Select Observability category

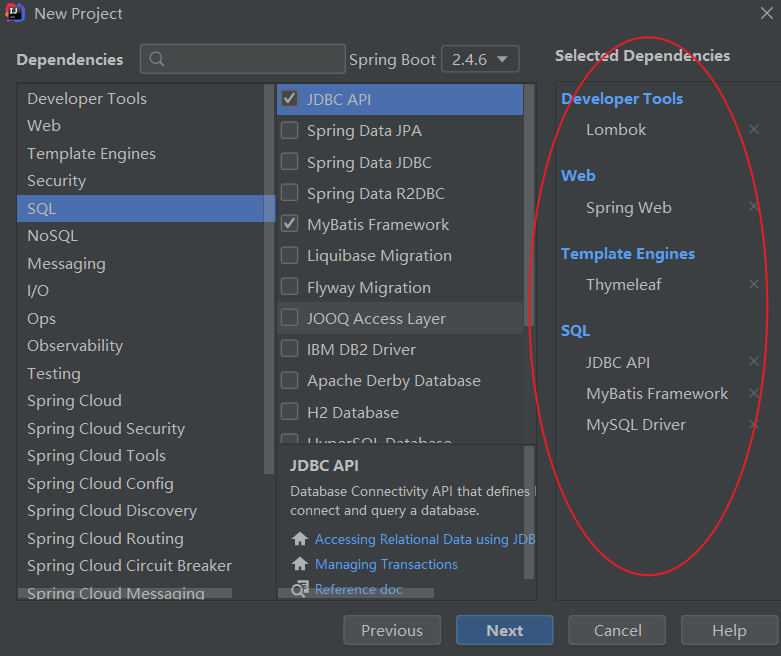coord(141,346)
